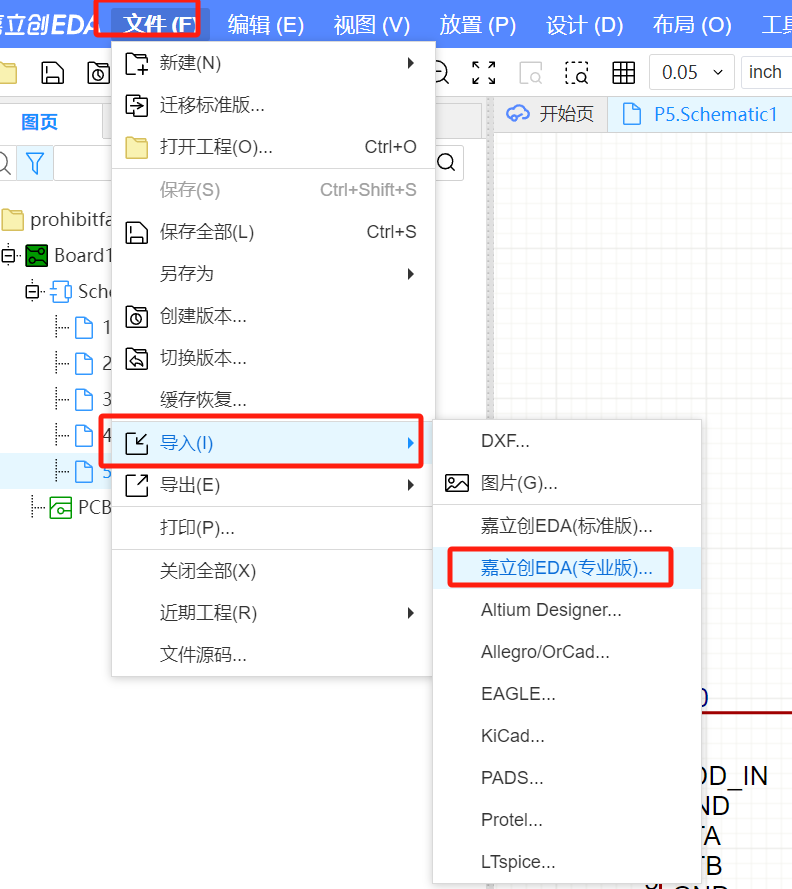792x889 pixels.
Task: Toggle the grid display icon
Action: (x=624, y=73)
